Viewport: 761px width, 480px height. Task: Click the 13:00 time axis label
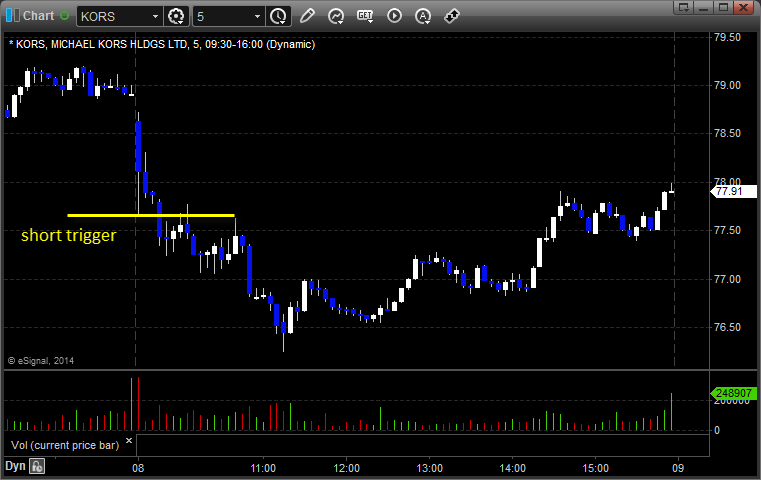coord(430,468)
